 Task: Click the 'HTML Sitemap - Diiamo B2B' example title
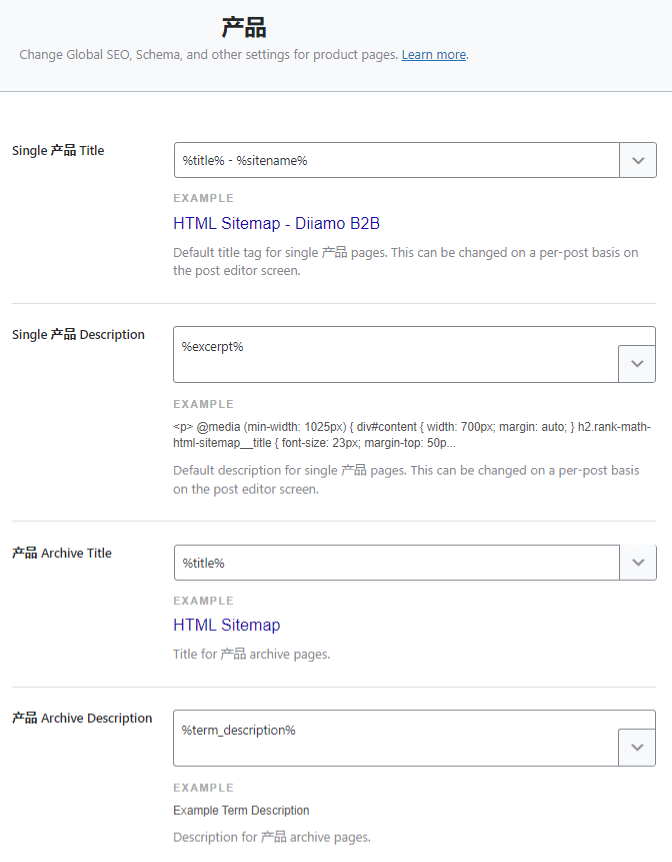(x=276, y=223)
